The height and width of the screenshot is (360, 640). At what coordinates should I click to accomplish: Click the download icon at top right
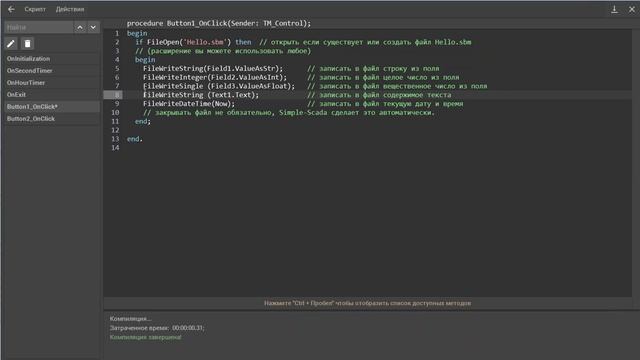(x=614, y=9)
